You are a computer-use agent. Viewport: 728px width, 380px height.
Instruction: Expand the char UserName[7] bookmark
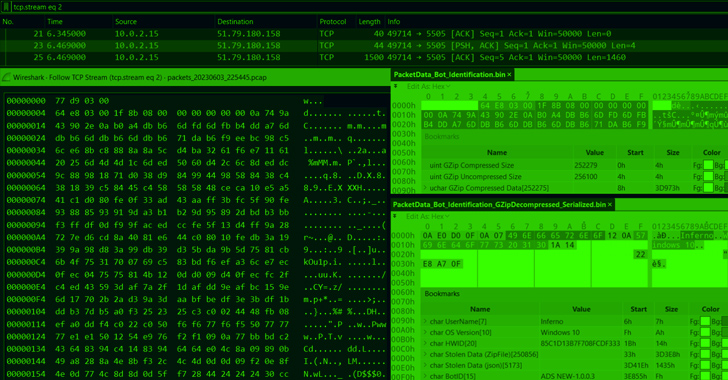(425, 321)
